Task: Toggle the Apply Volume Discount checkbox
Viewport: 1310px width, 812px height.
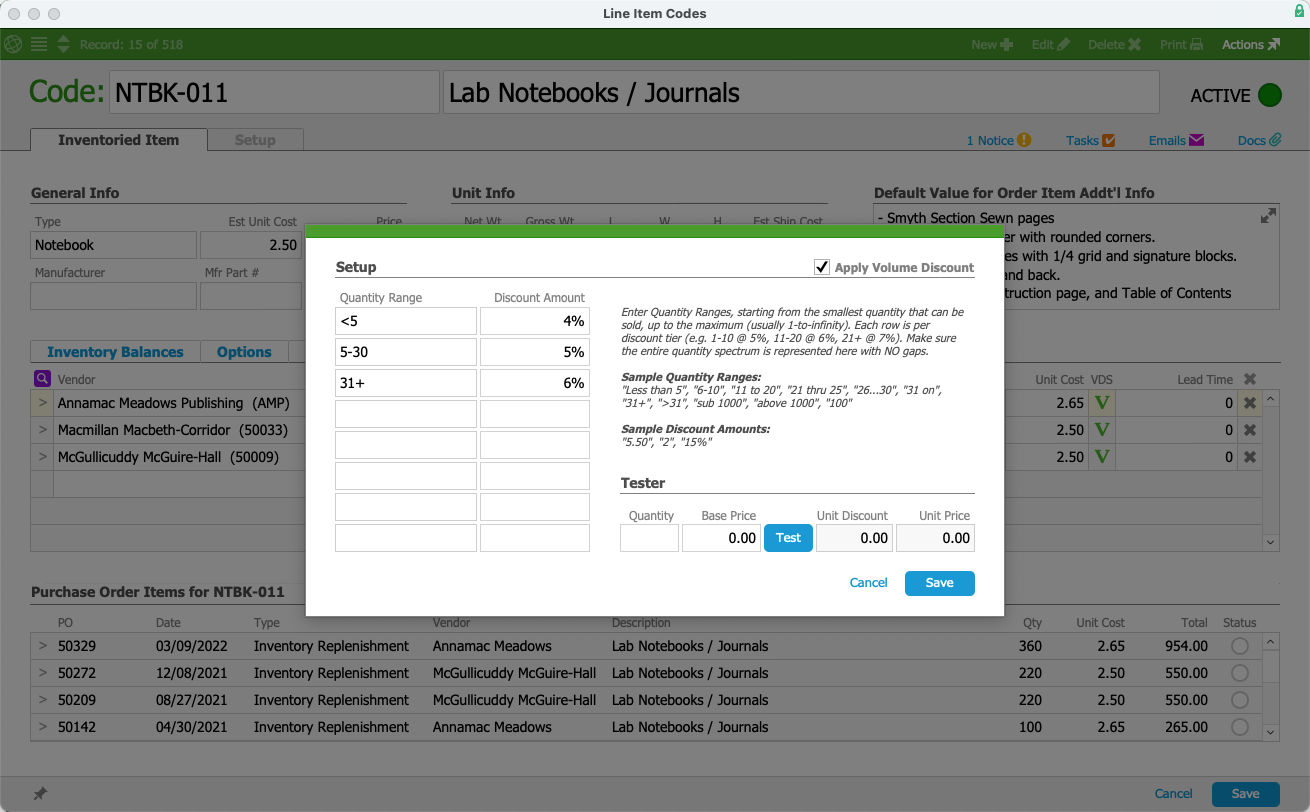Action: [x=822, y=267]
